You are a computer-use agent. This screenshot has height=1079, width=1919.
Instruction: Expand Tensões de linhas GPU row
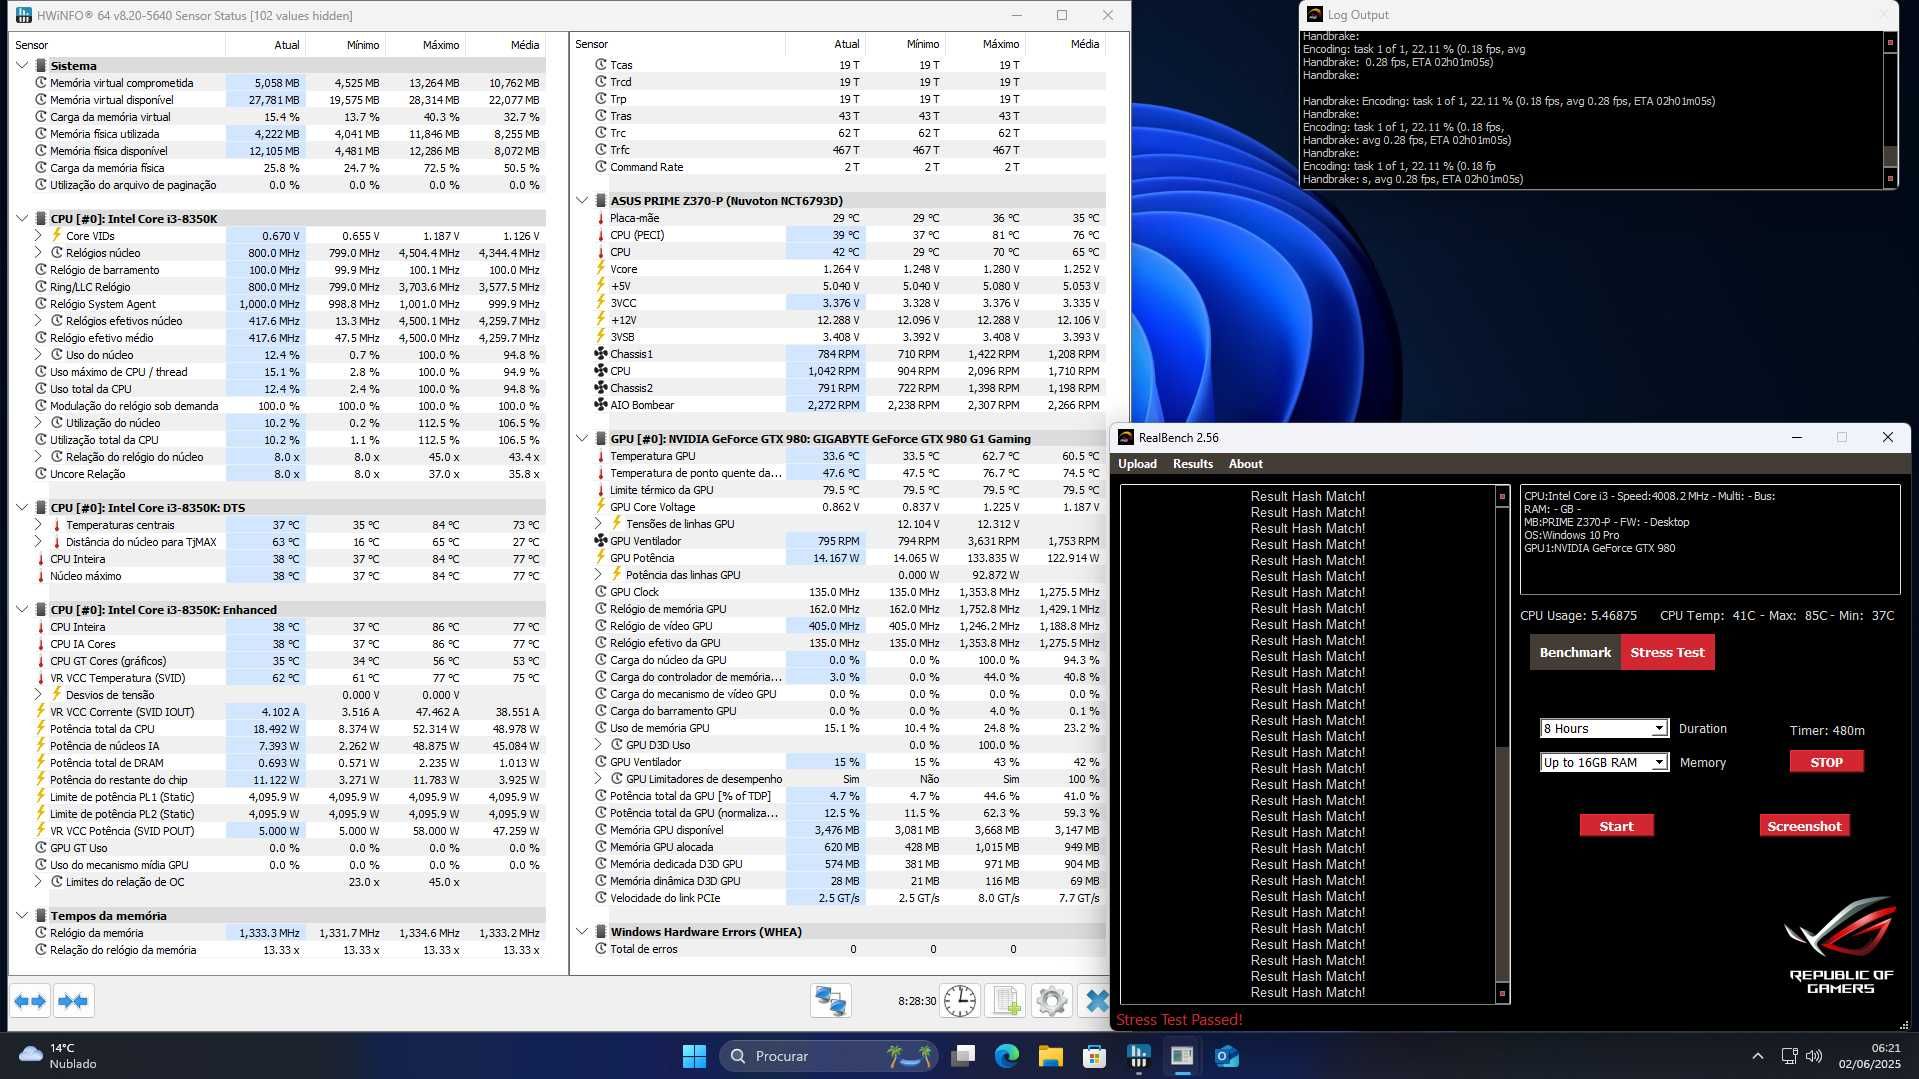(x=598, y=523)
